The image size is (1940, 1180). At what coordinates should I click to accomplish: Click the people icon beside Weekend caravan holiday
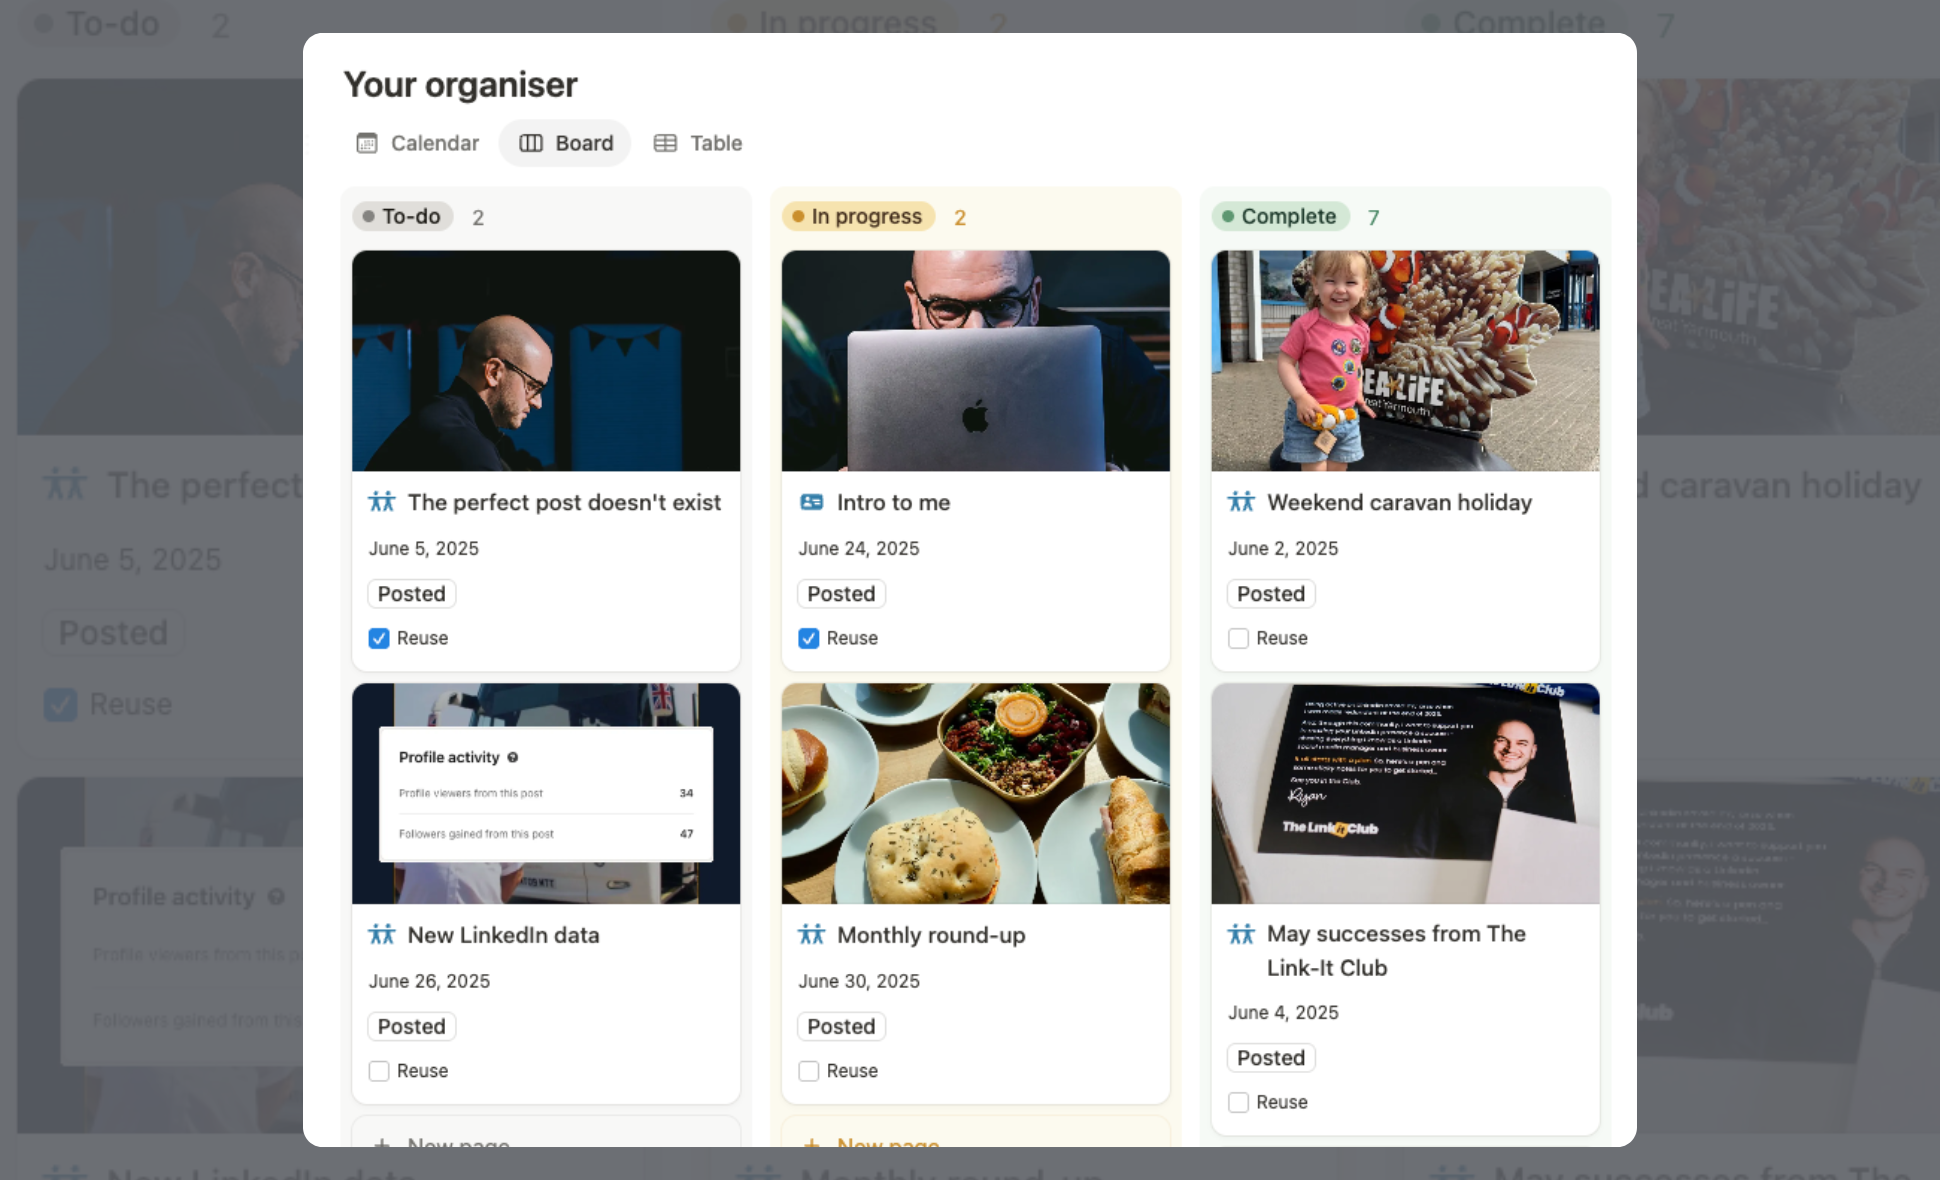1241,502
